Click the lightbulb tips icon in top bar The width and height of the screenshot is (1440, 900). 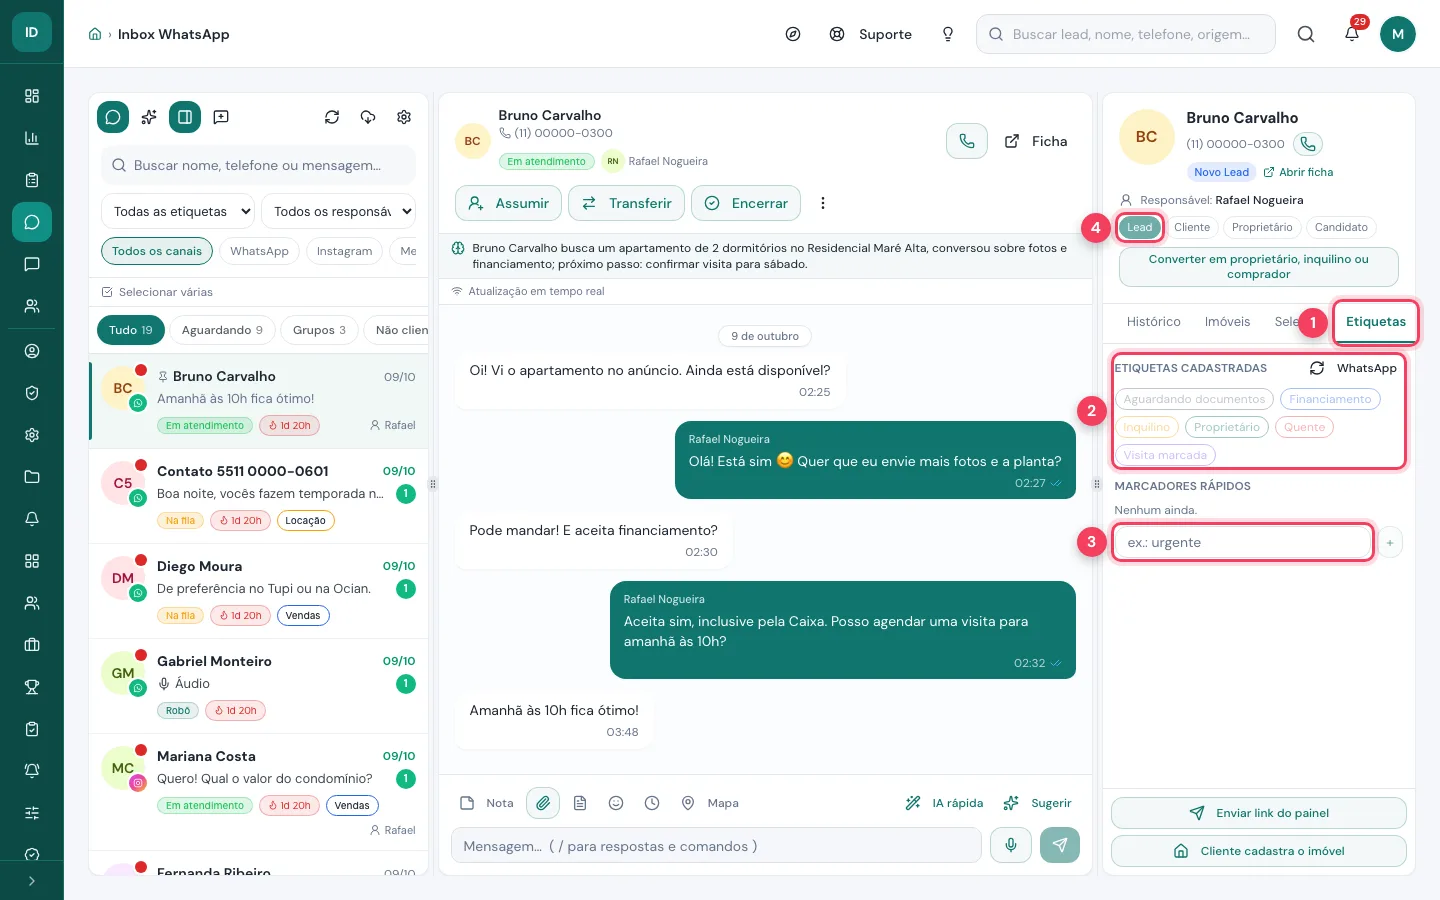948,34
